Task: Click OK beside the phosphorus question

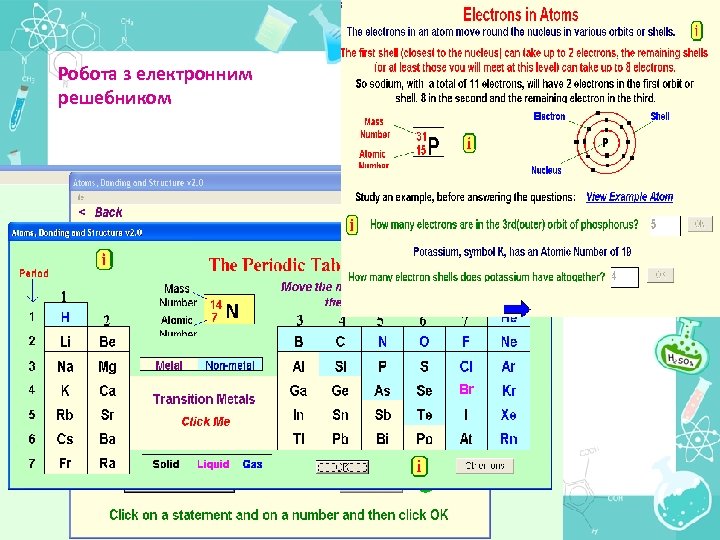Action: pyautogui.click(x=700, y=224)
